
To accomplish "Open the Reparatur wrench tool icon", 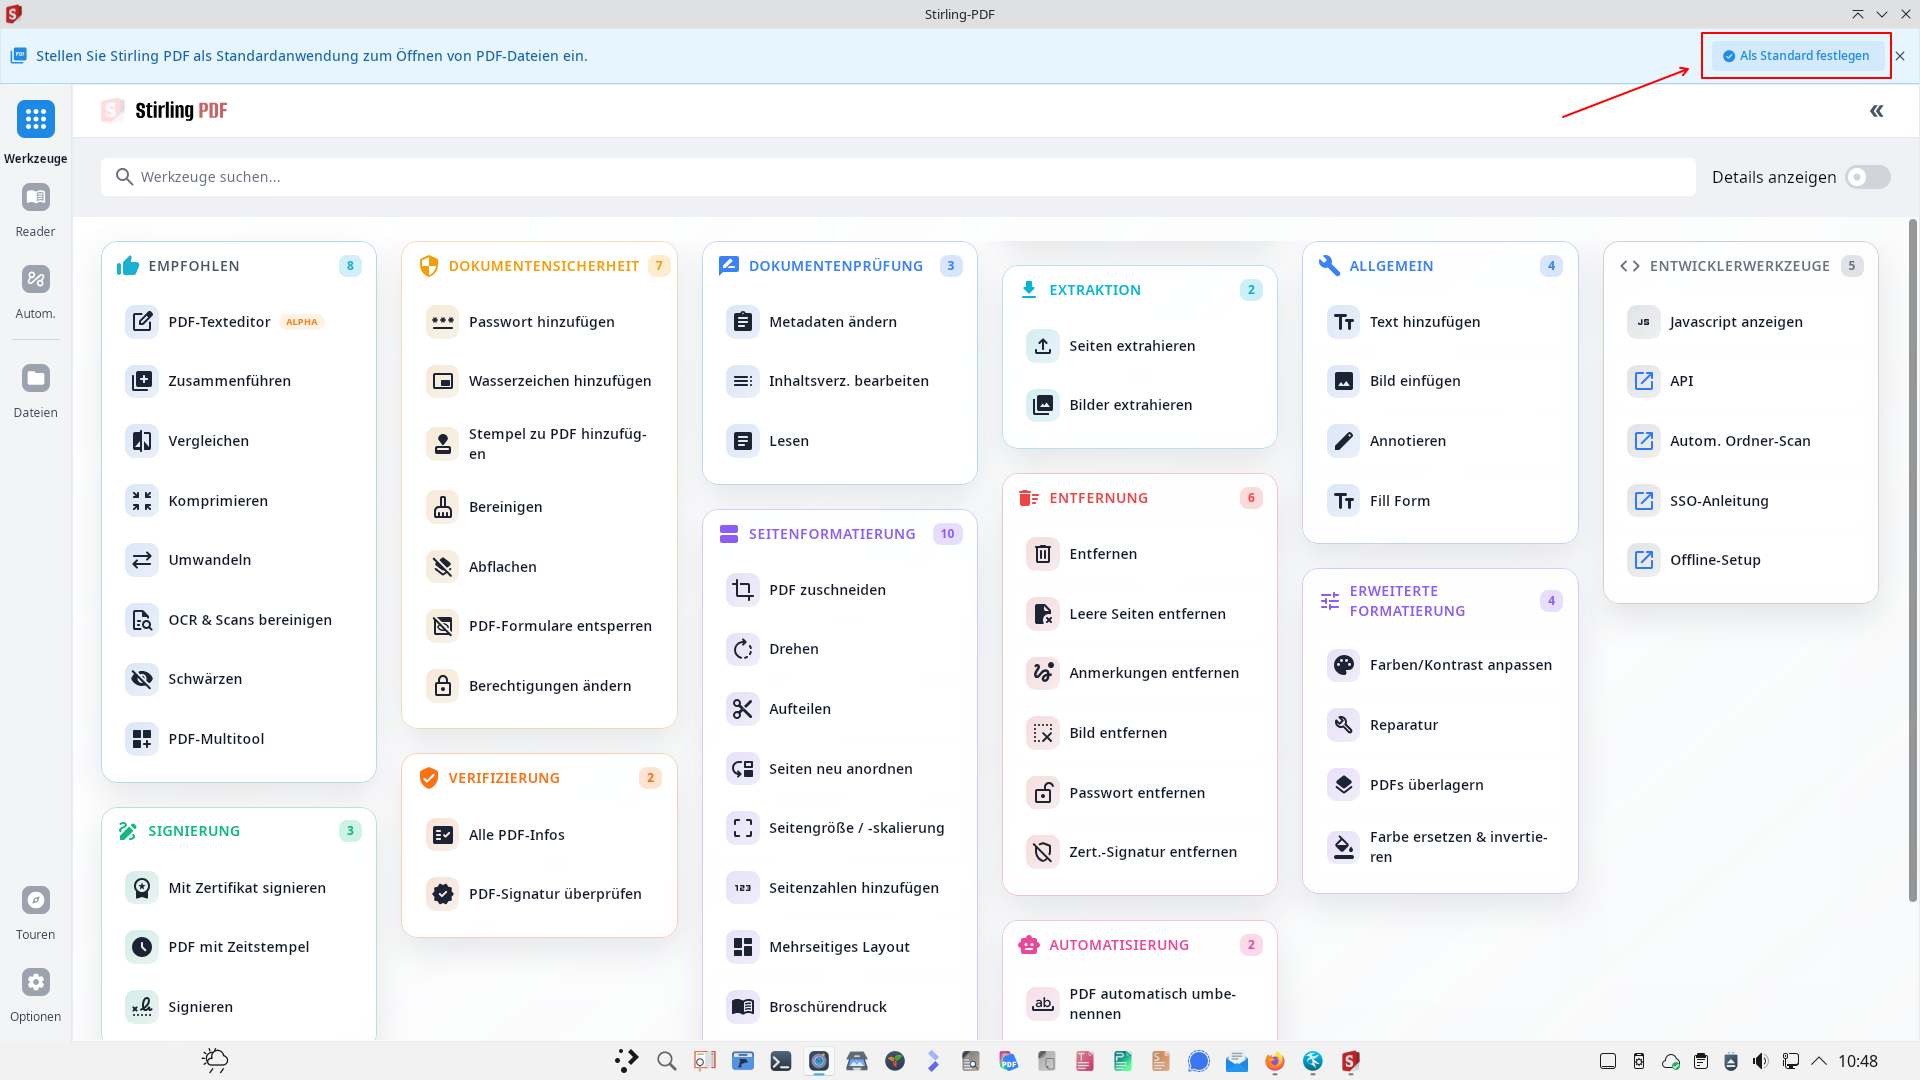I will point(1343,725).
